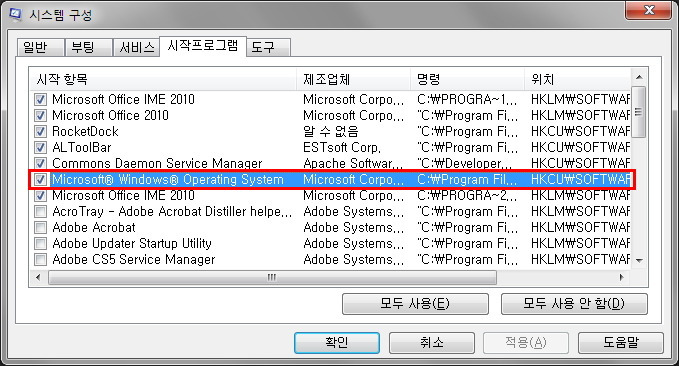Click the list scroll up arrow
Viewport: 679px width, 366px height.
tap(639, 78)
